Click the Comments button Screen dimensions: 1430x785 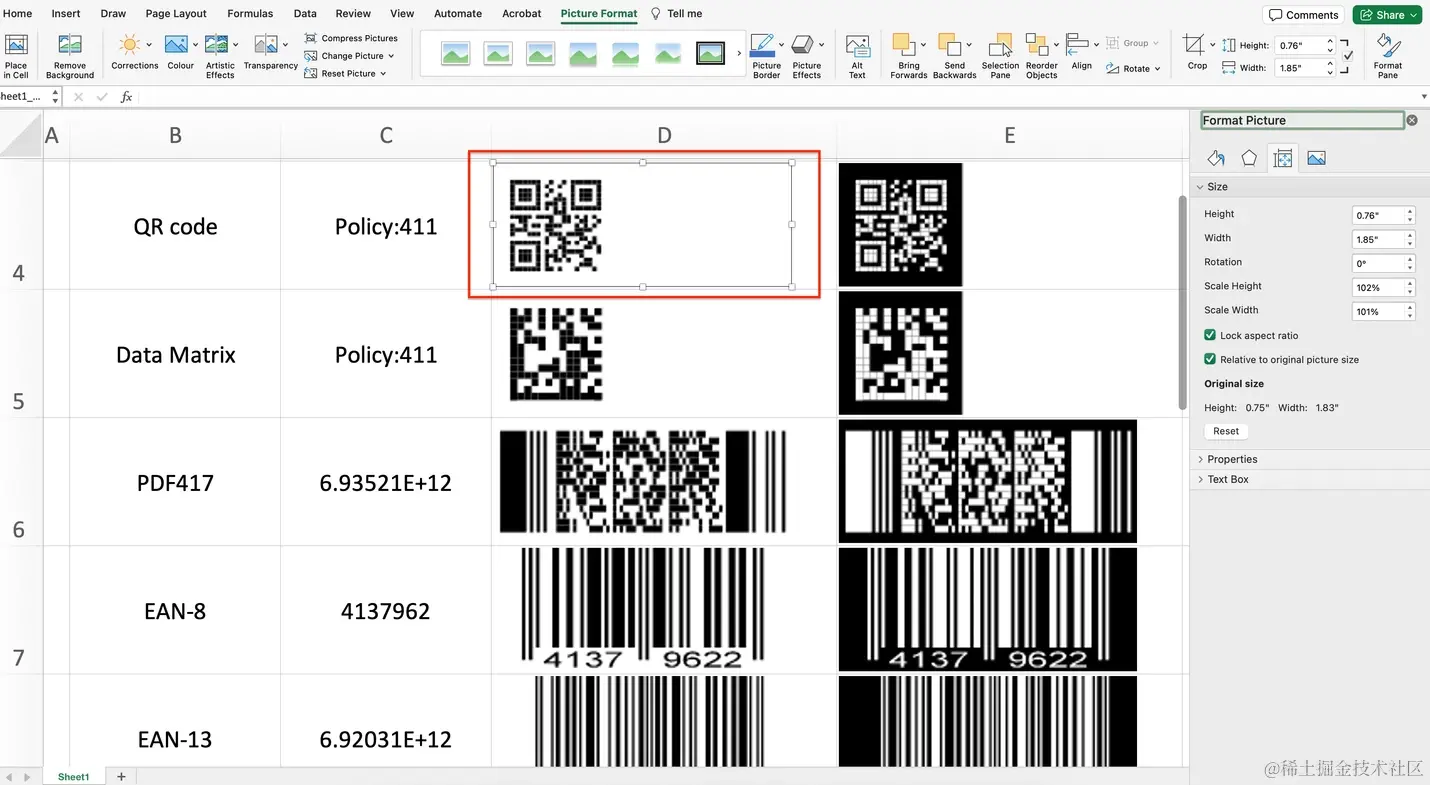pyautogui.click(x=1304, y=15)
